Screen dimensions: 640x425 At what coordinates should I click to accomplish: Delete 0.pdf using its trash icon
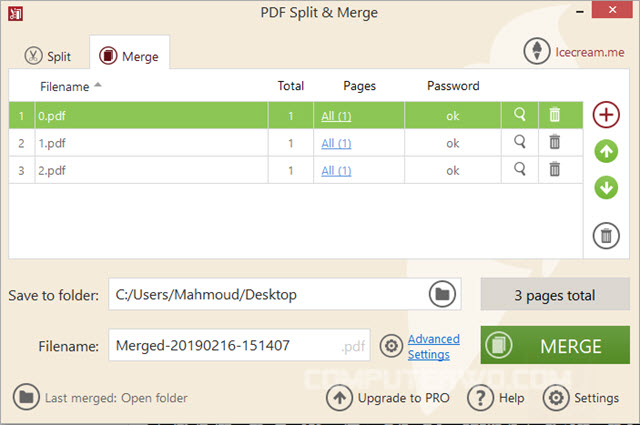coord(554,115)
